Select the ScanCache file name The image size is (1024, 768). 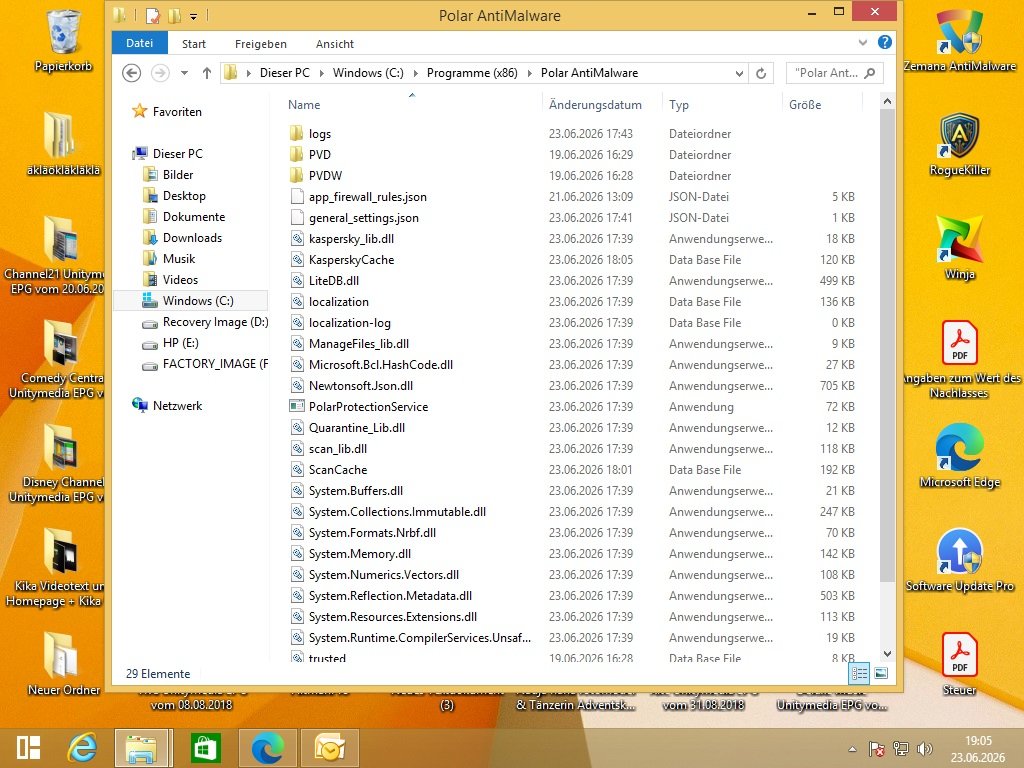(x=338, y=470)
